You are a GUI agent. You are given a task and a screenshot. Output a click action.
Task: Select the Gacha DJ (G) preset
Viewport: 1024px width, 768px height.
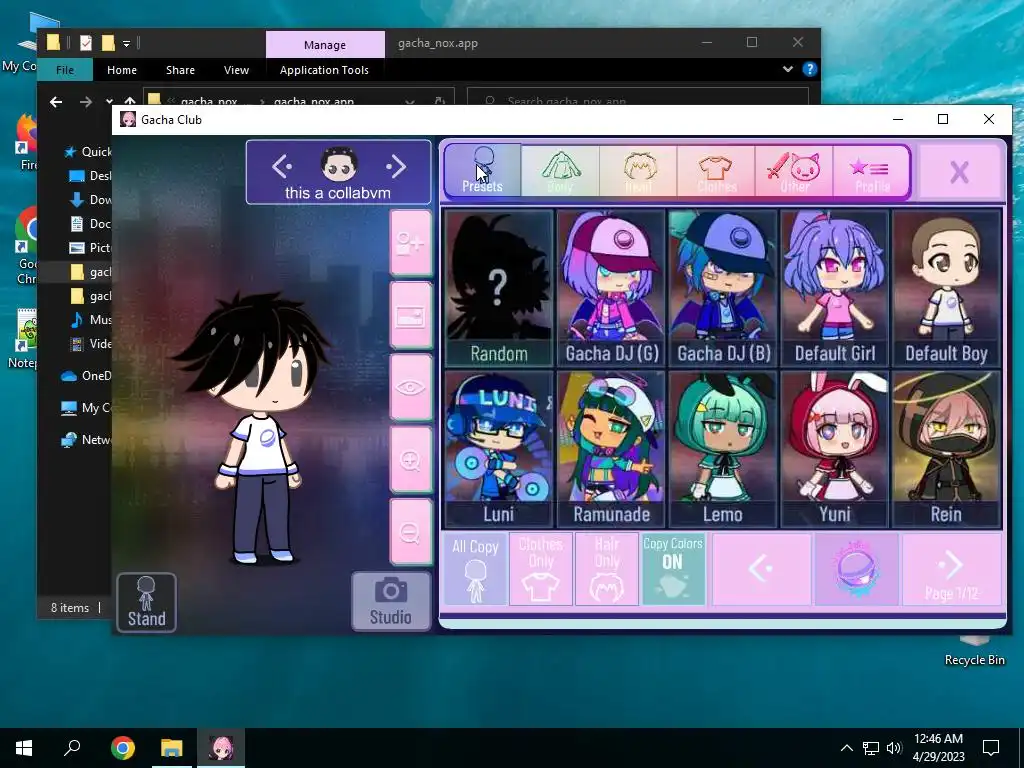611,288
